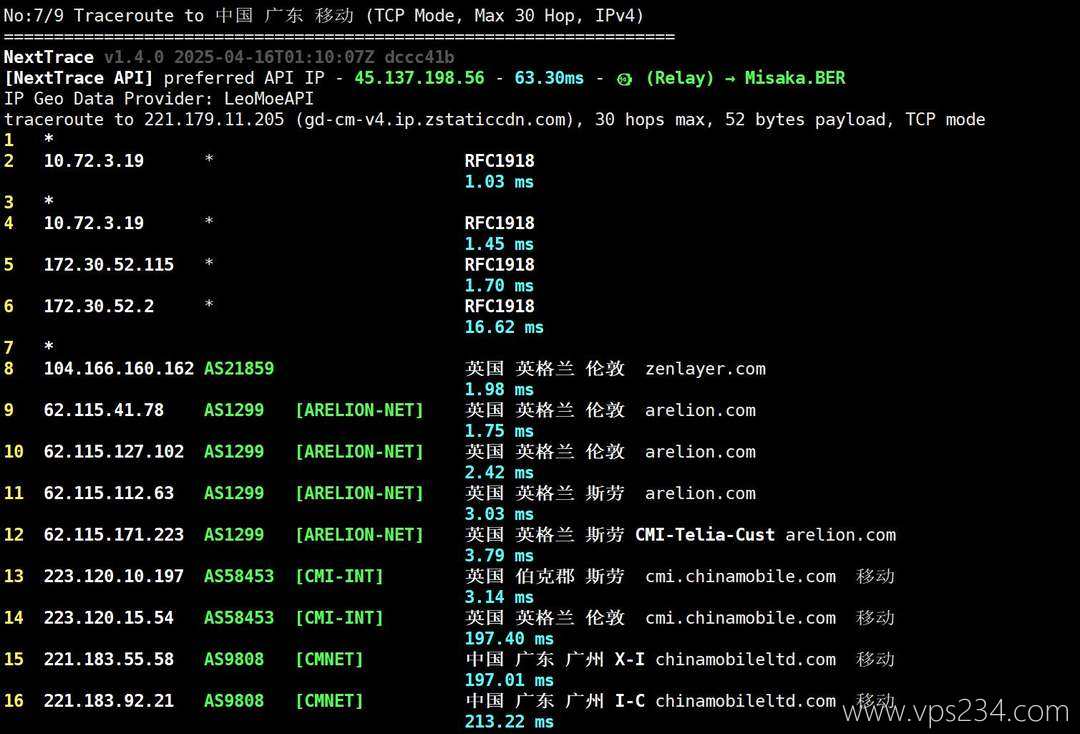Select hop 16 IP 221.183.92.21
This screenshot has height=734, width=1080.
109,701
